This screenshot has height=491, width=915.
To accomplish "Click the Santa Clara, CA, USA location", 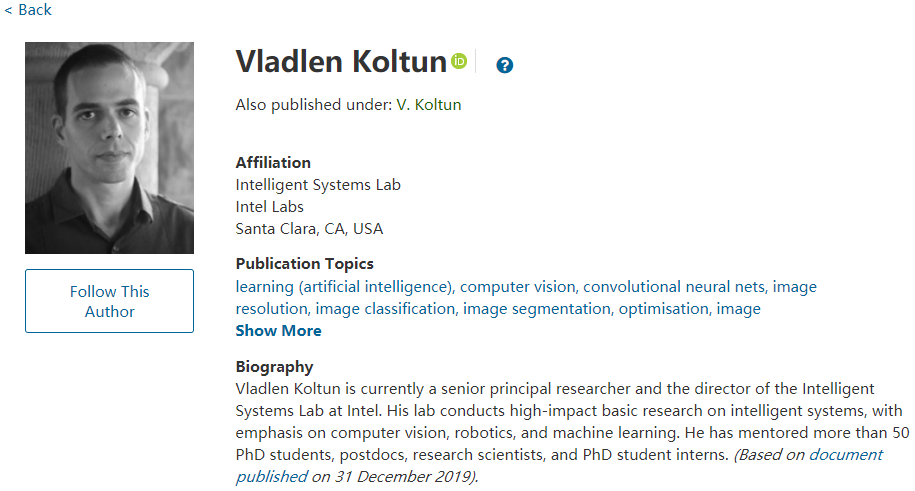I will pyautogui.click(x=309, y=228).
